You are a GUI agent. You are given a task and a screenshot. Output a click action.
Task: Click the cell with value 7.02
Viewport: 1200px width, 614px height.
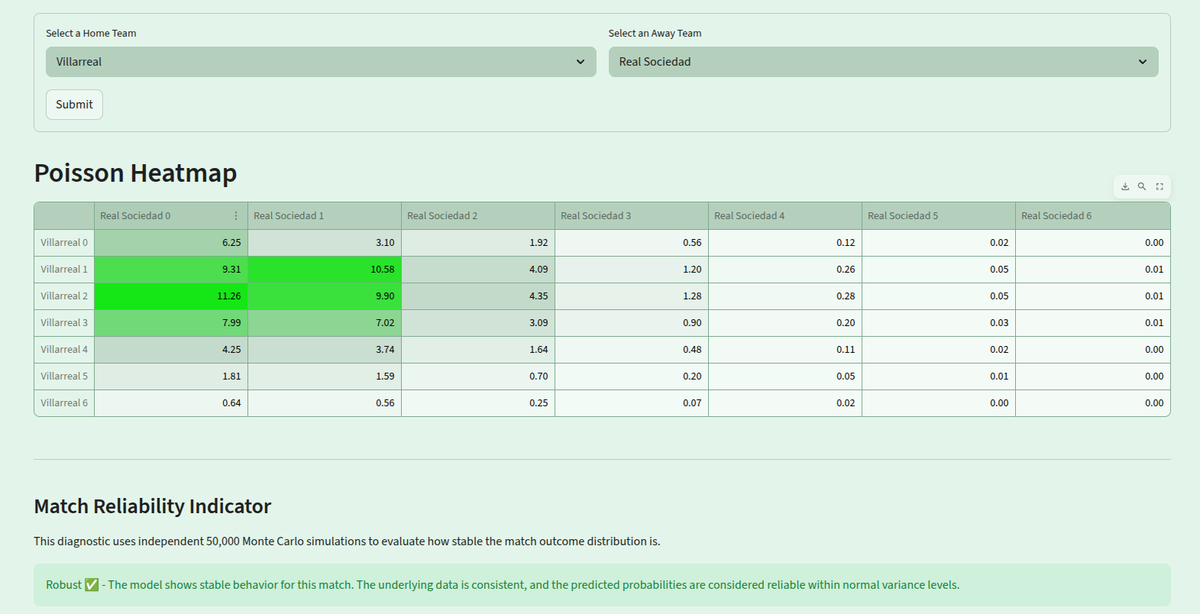[x=324, y=323]
